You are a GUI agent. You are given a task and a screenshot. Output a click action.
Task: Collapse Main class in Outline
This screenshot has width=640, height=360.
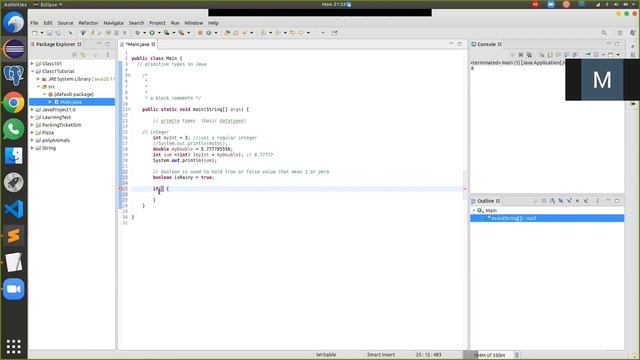tap(474, 211)
